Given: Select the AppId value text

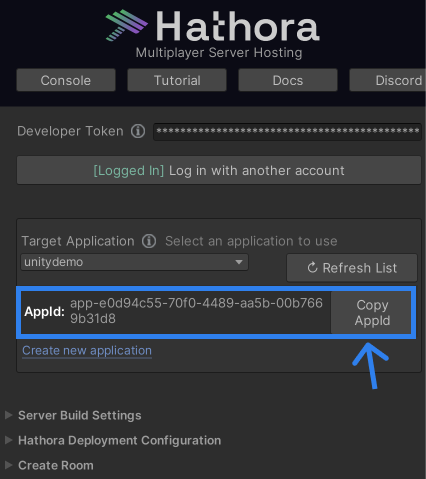Looking at the screenshot, I should (196, 311).
